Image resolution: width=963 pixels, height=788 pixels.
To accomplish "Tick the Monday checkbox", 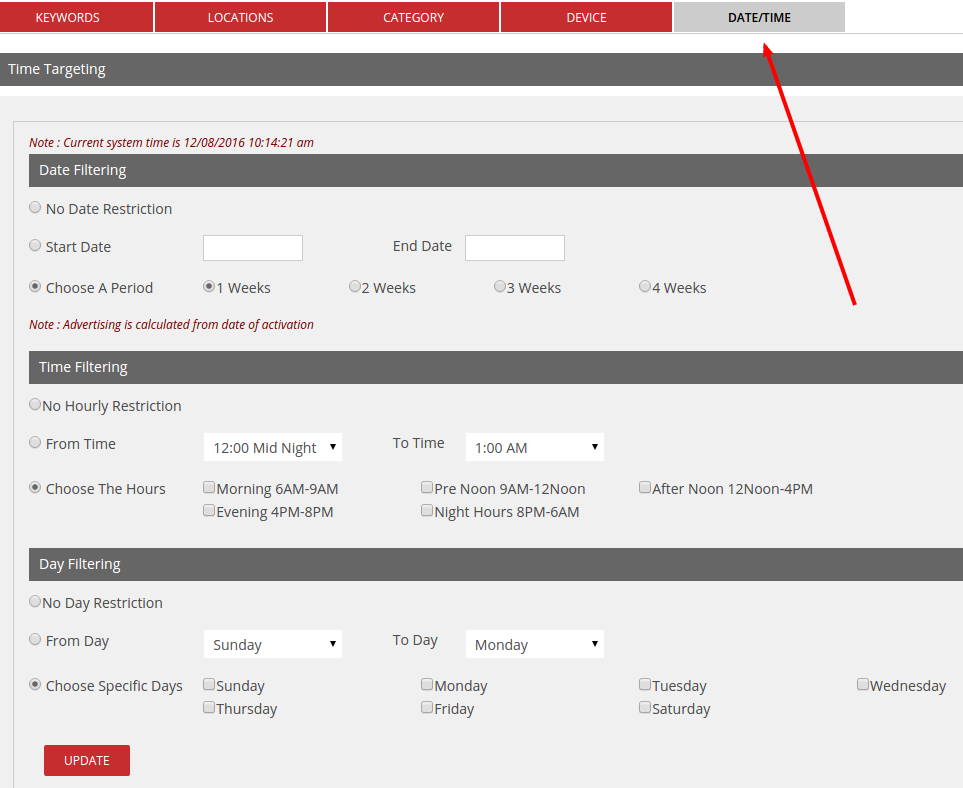I will 427,685.
